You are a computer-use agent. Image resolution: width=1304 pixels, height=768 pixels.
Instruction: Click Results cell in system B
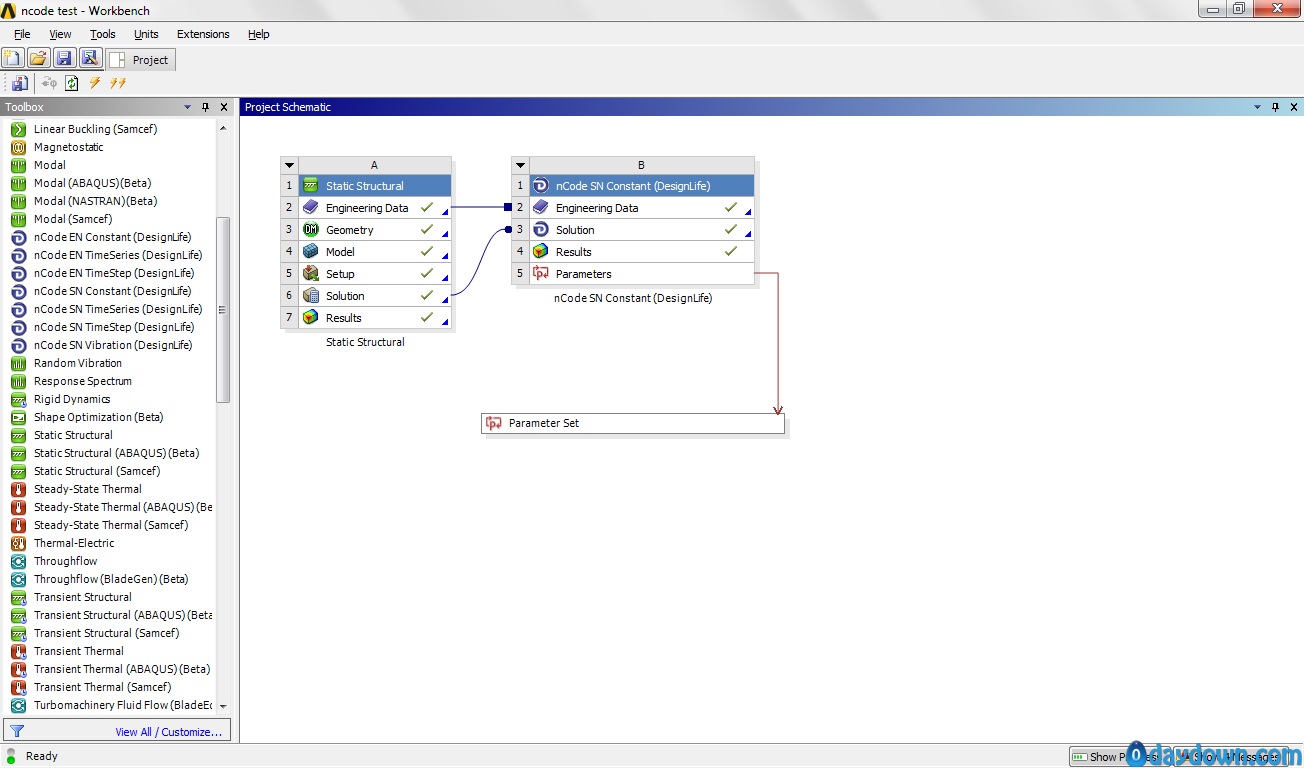click(x=641, y=252)
